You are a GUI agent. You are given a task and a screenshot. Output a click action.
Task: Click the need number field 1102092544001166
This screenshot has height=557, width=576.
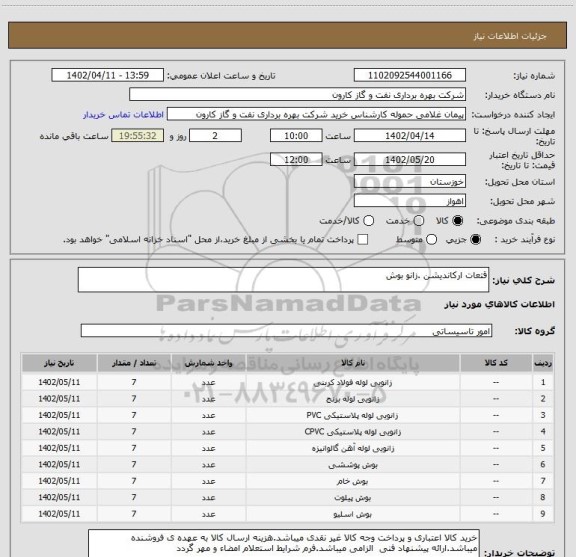pos(410,75)
